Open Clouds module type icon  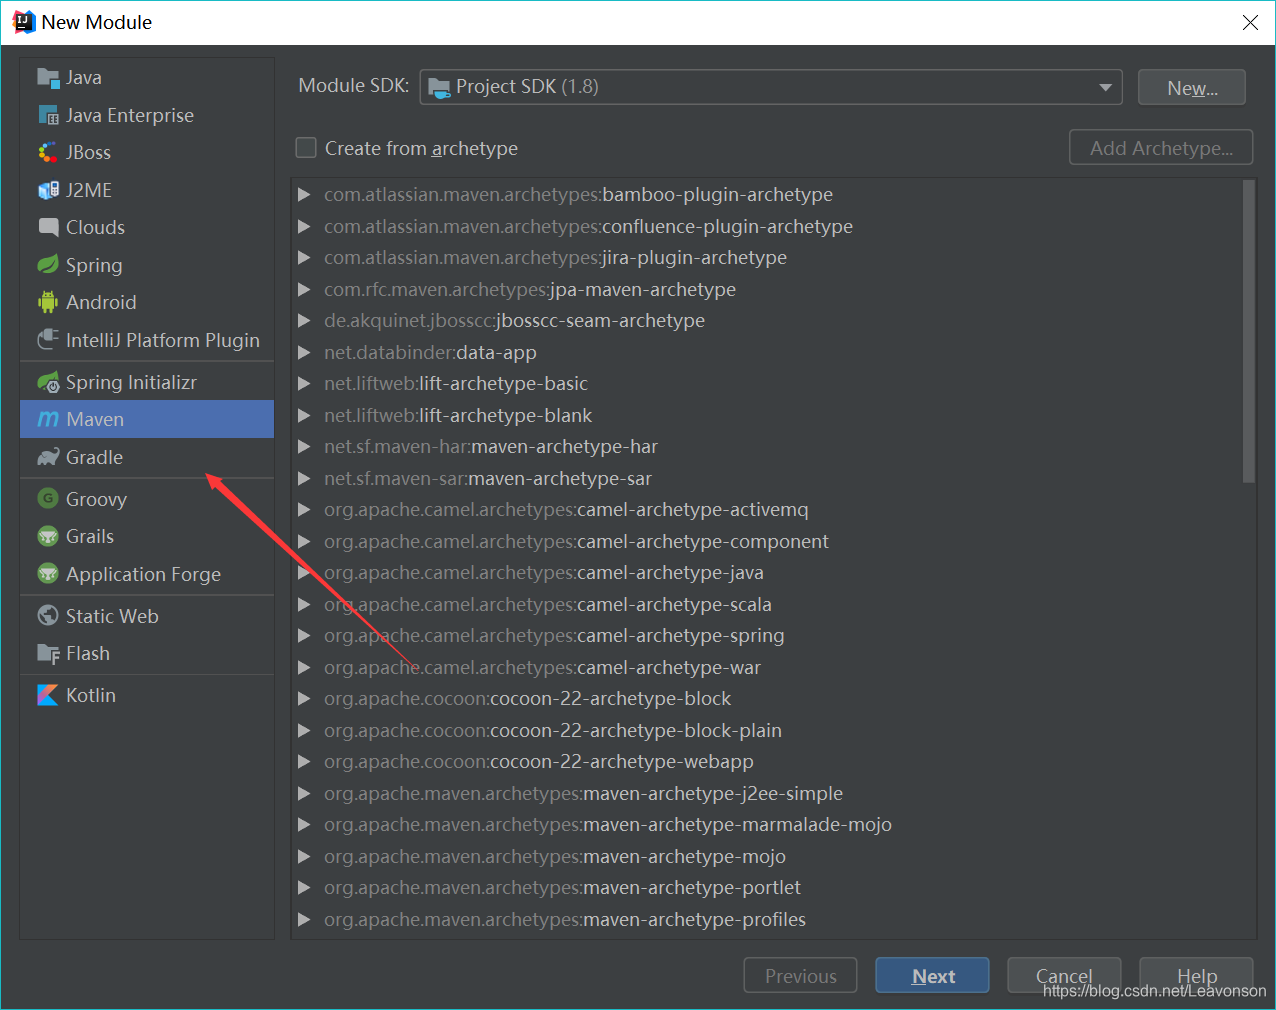click(48, 228)
